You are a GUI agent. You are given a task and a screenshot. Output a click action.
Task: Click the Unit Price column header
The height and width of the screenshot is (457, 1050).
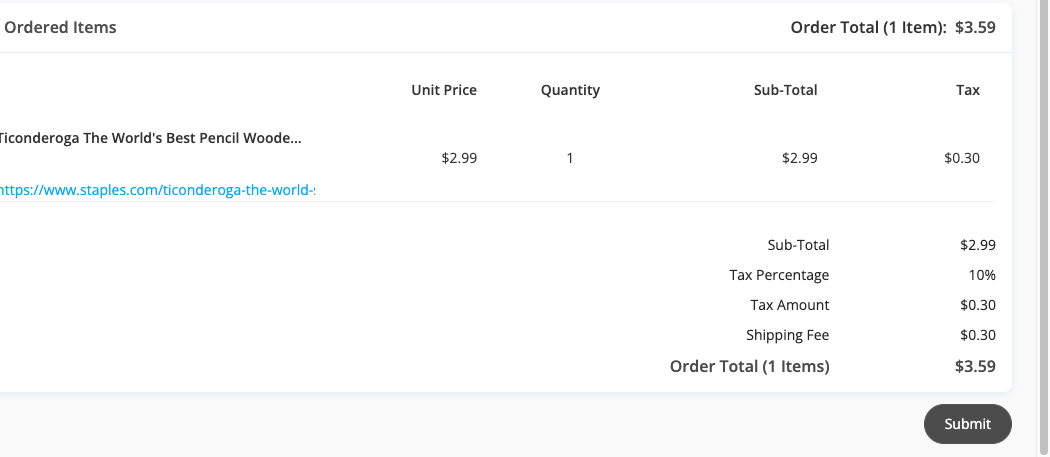click(x=444, y=90)
